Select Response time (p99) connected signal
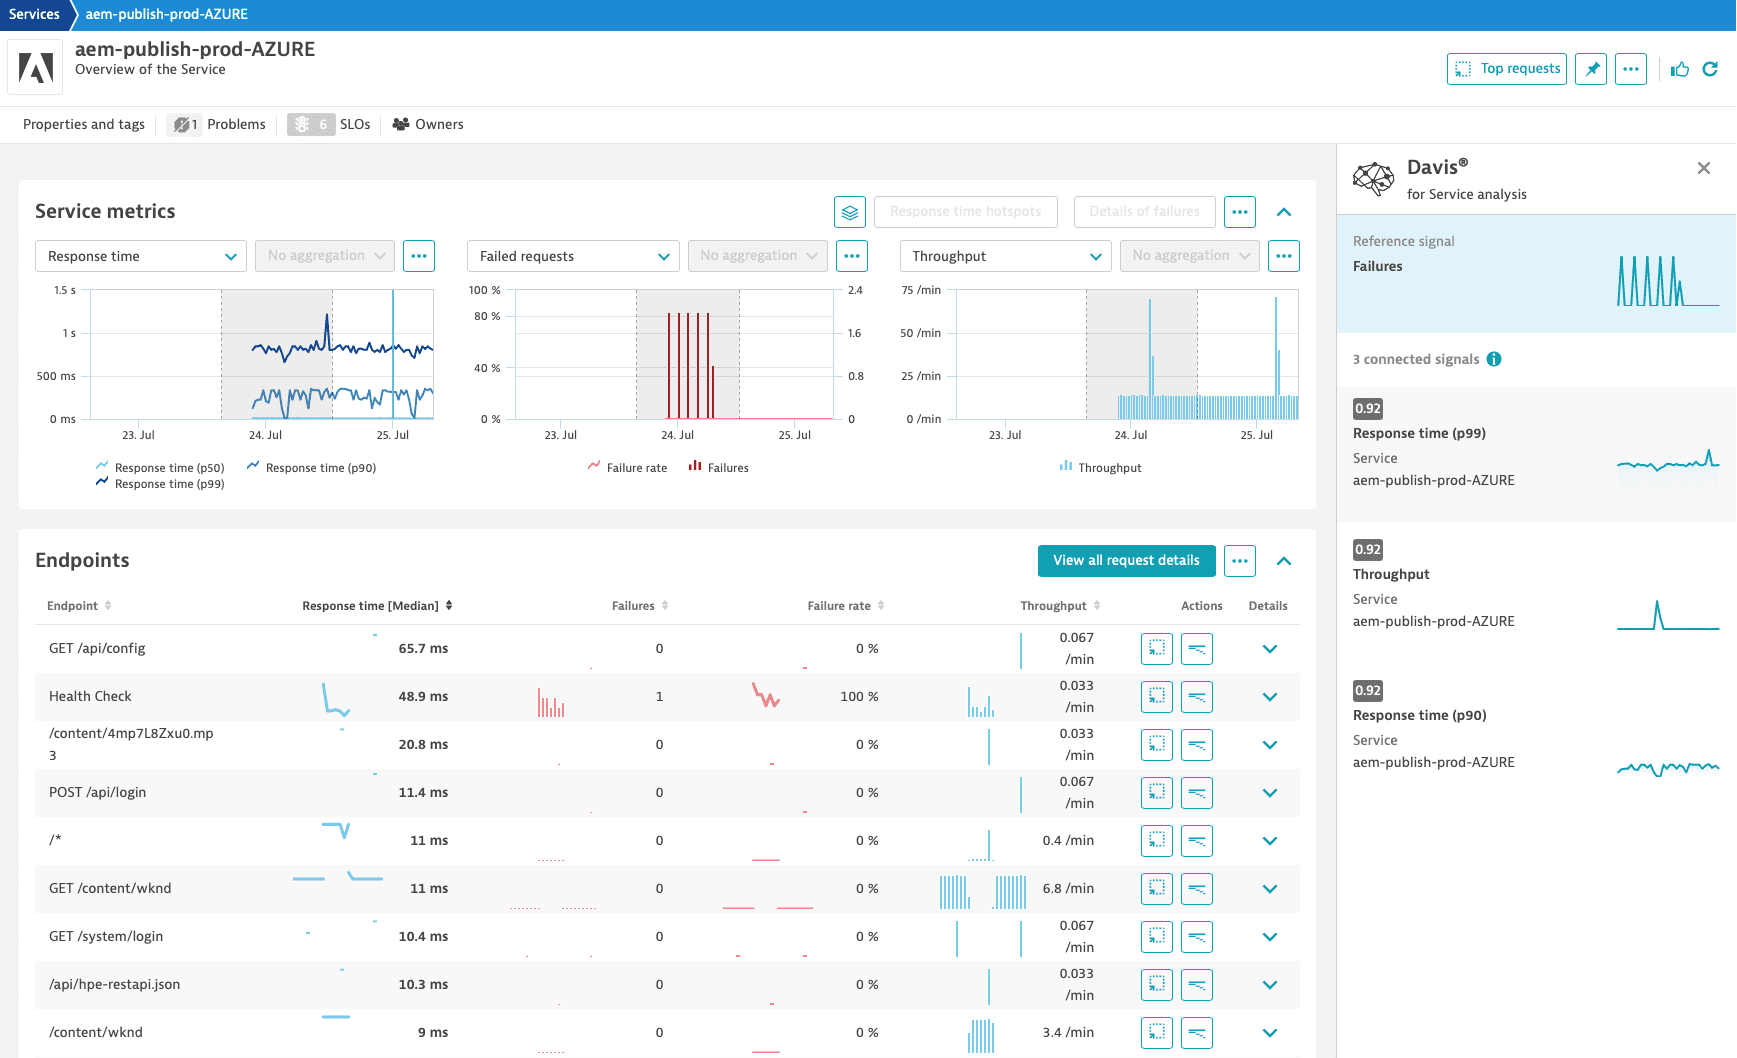Image resolution: width=1737 pixels, height=1058 pixels. 1536,455
